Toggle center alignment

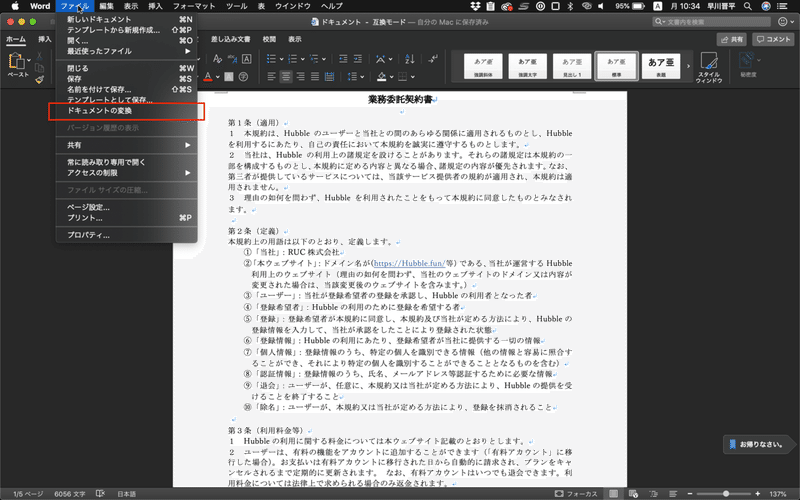pos(286,77)
